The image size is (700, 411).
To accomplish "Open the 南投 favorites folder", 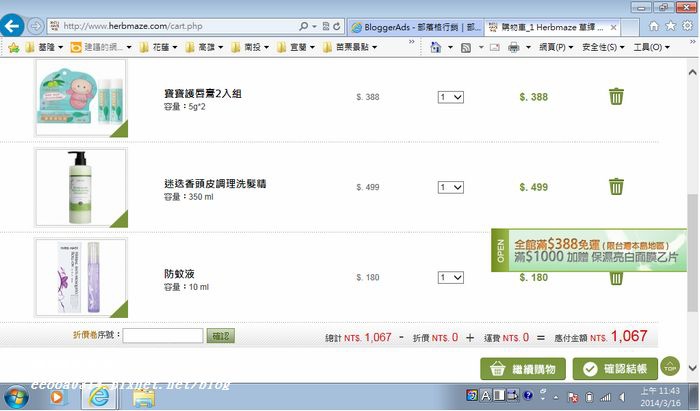I will (x=250, y=47).
